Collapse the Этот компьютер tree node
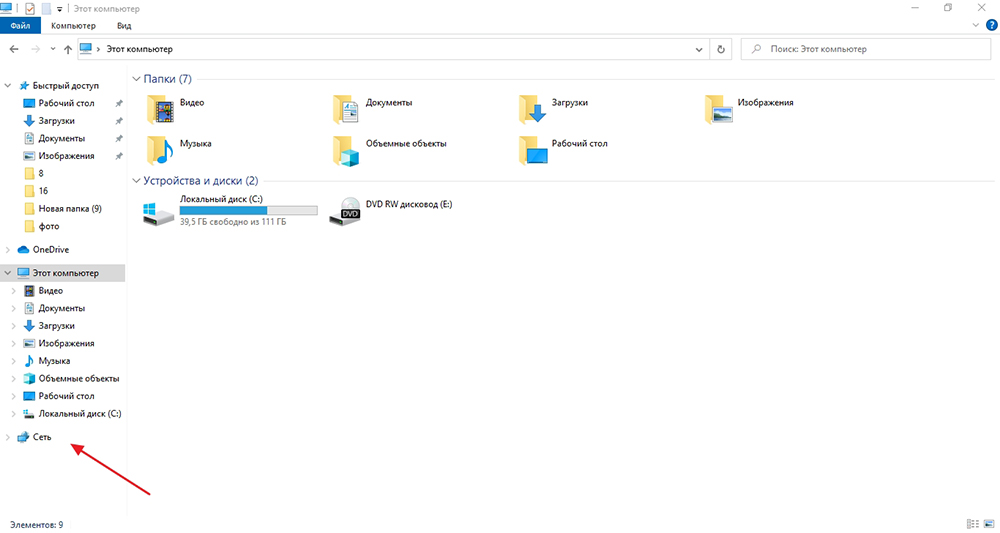The height and width of the screenshot is (533, 1000). [8, 273]
